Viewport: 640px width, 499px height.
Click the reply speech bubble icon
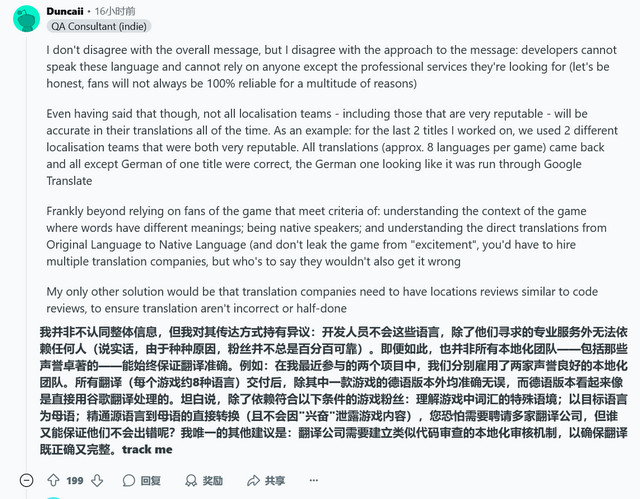point(129,480)
